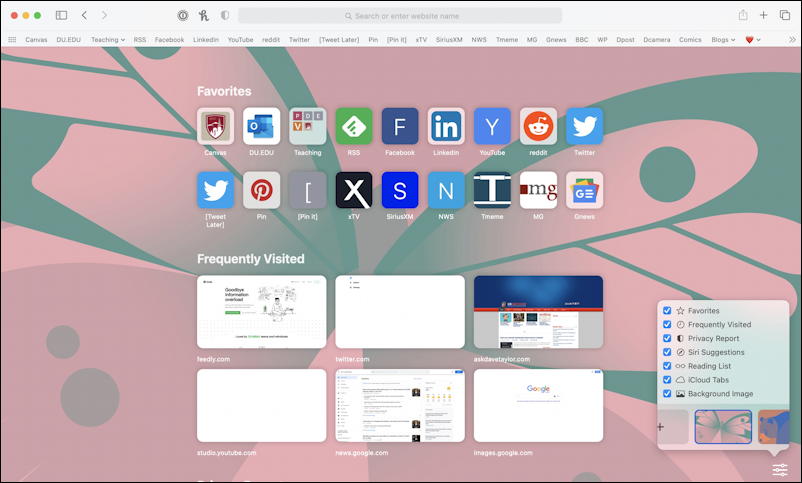Go forward to next page
802x483 pixels.
click(x=104, y=15)
